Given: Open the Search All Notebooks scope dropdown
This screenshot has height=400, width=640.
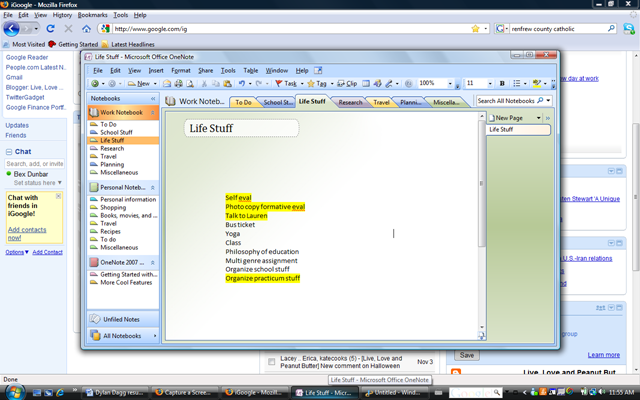Looking at the screenshot, I should point(548,100).
